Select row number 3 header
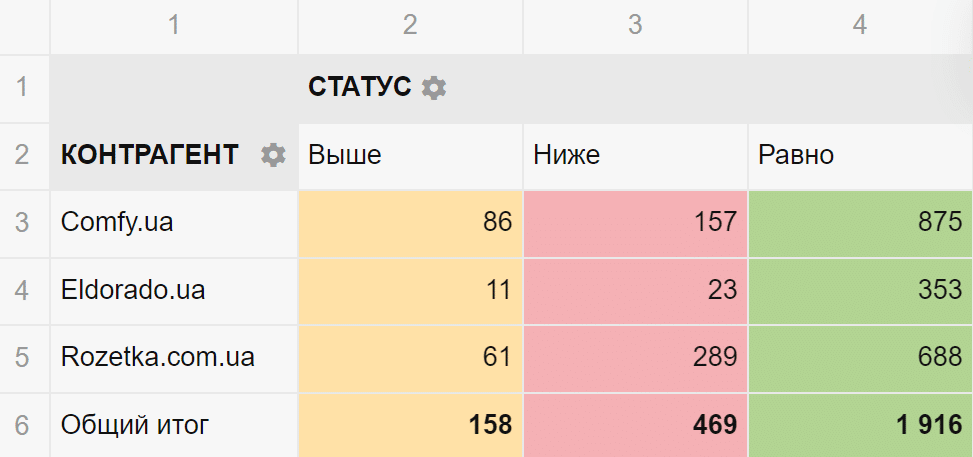Screen dimensions: 973x457 click(x=24, y=222)
